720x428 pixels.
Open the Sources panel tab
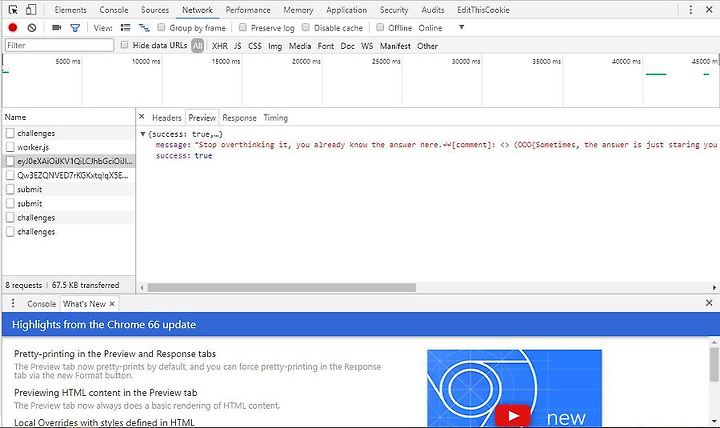tap(155, 10)
